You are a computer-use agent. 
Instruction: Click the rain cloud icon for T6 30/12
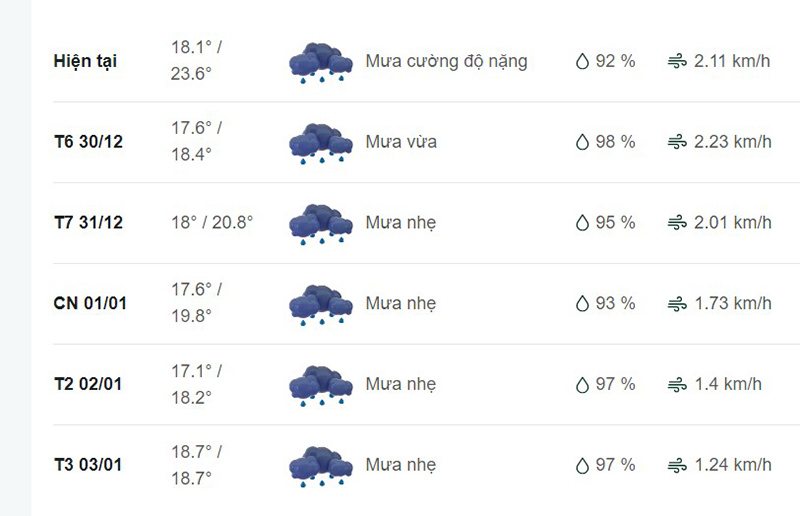point(320,143)
